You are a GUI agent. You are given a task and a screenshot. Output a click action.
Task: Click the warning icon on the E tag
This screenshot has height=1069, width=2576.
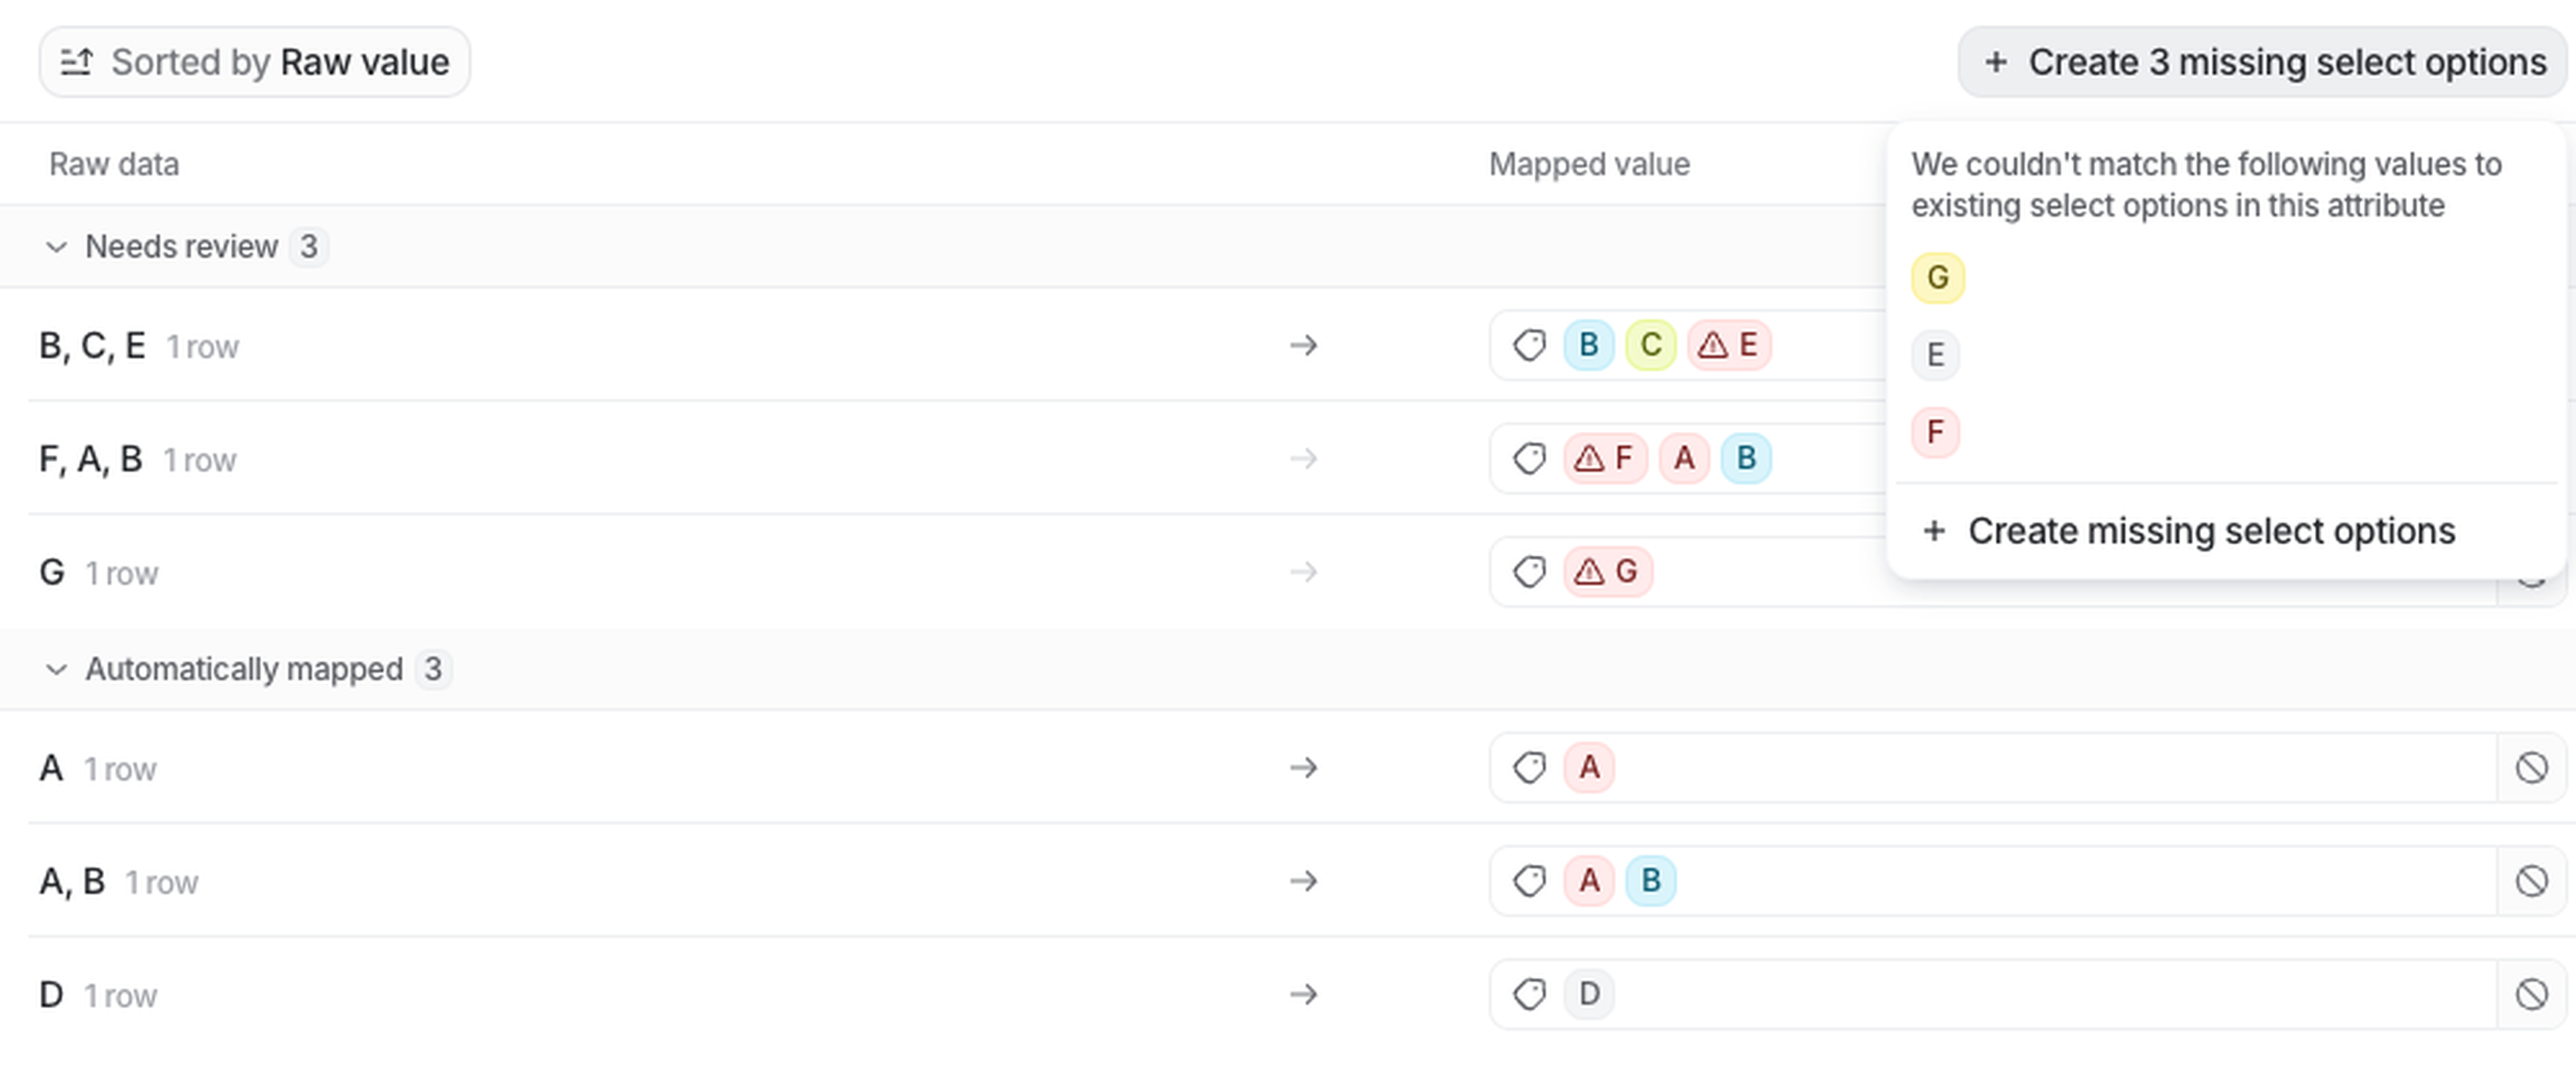(1713, 345)
